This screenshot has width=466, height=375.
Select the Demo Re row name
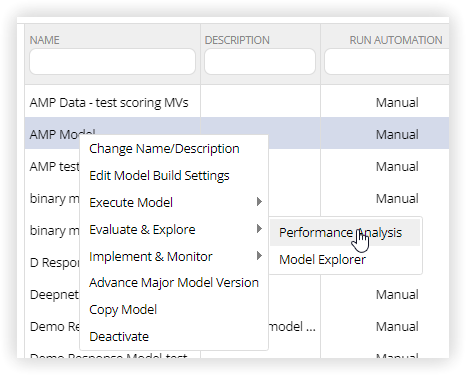tap(54, 327)
